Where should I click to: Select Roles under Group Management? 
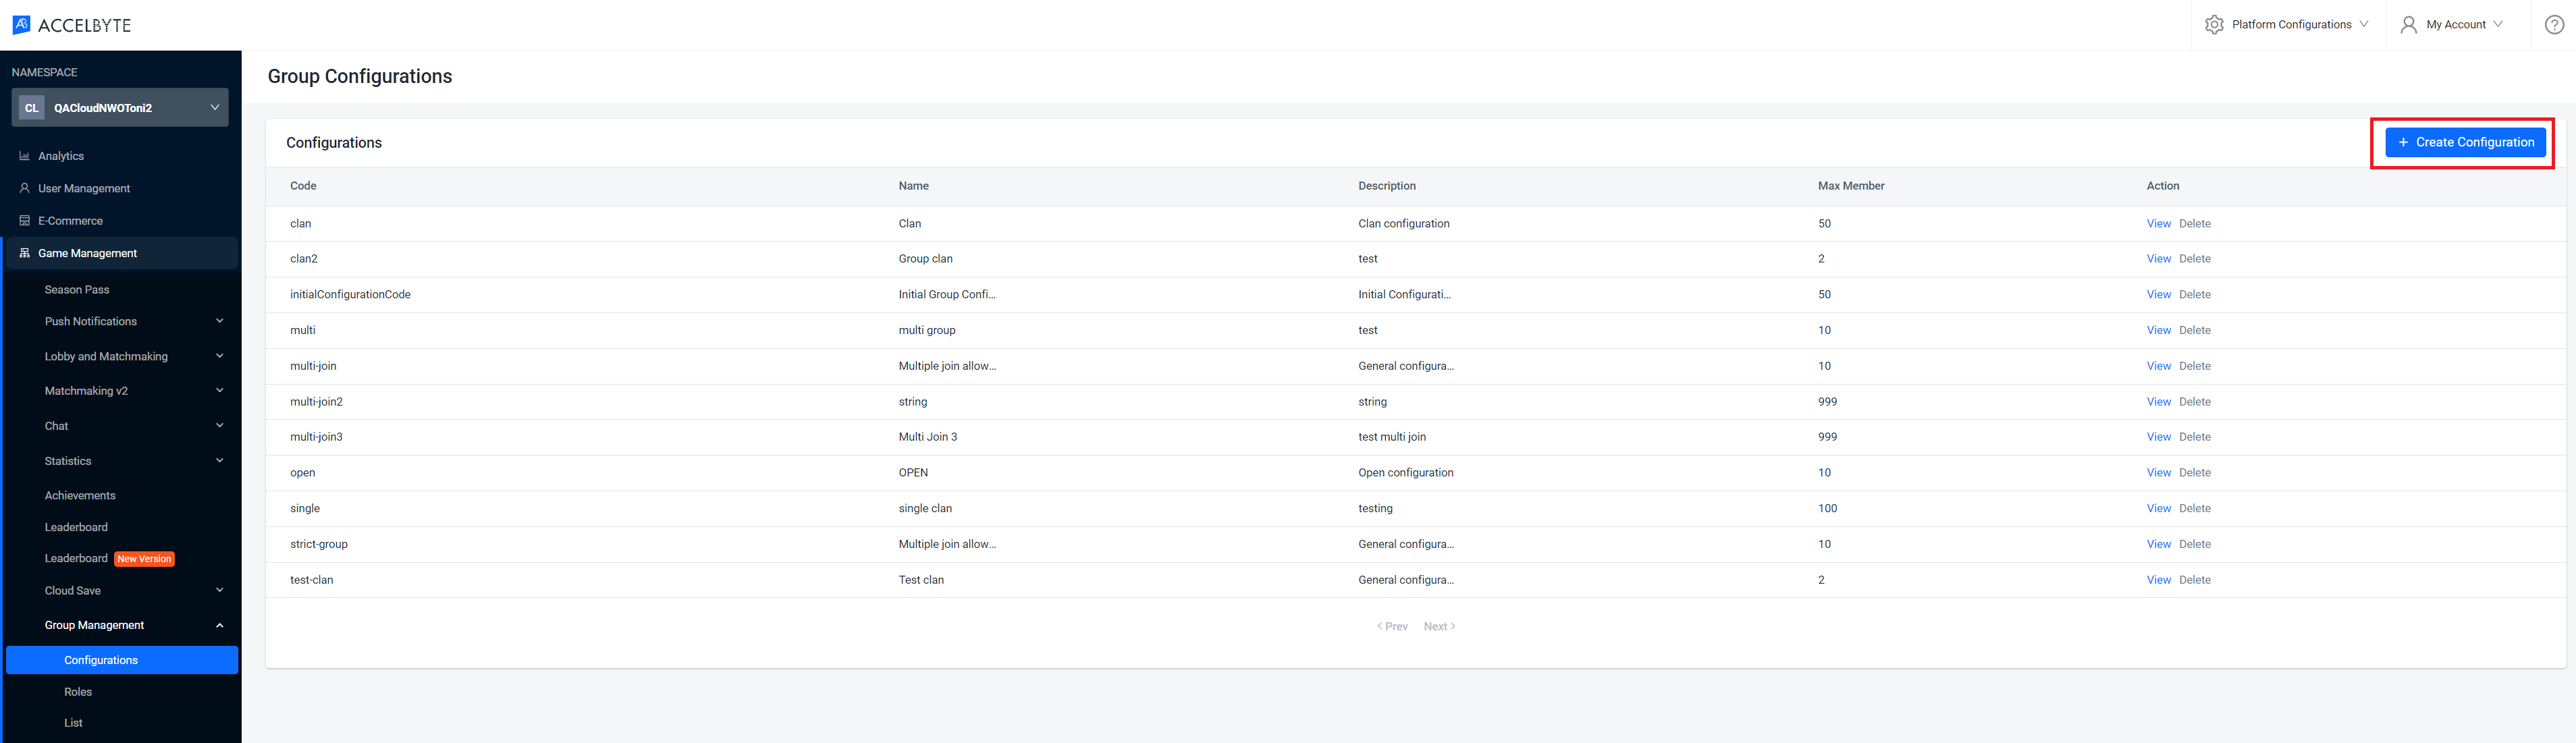(77, 692)
